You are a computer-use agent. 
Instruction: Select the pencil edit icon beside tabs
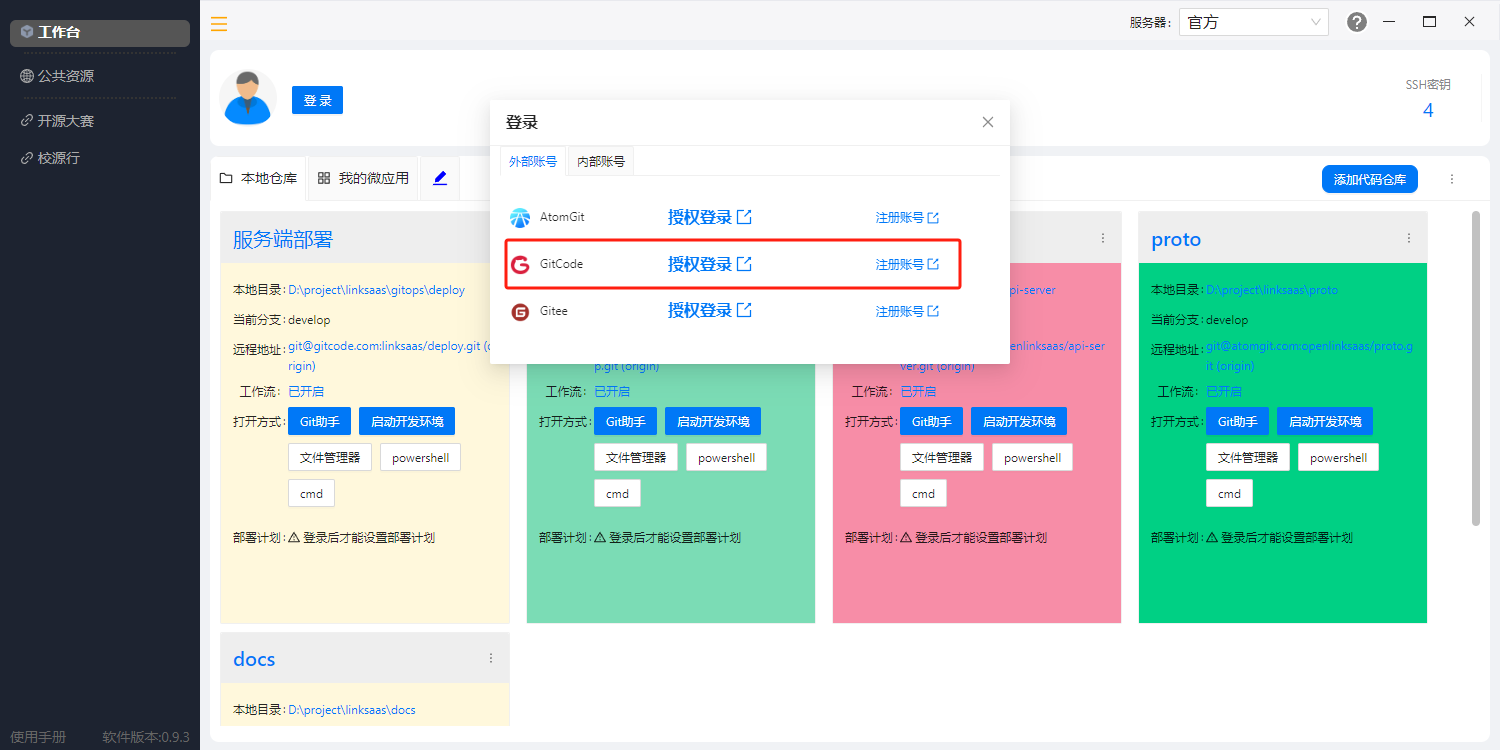(438, 178)
